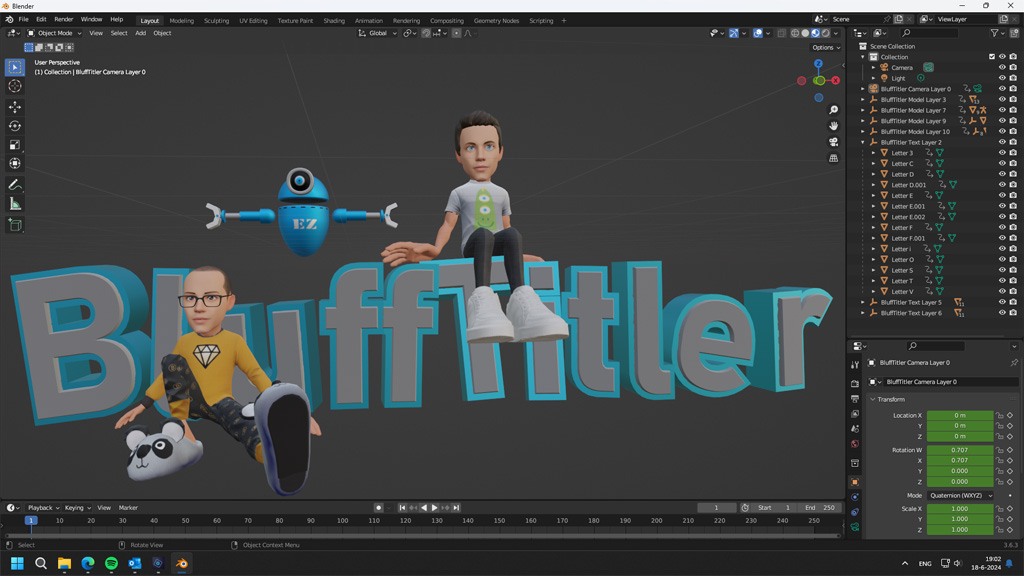Switch to the Geometry Nodes workspace tab

(496, 21)
